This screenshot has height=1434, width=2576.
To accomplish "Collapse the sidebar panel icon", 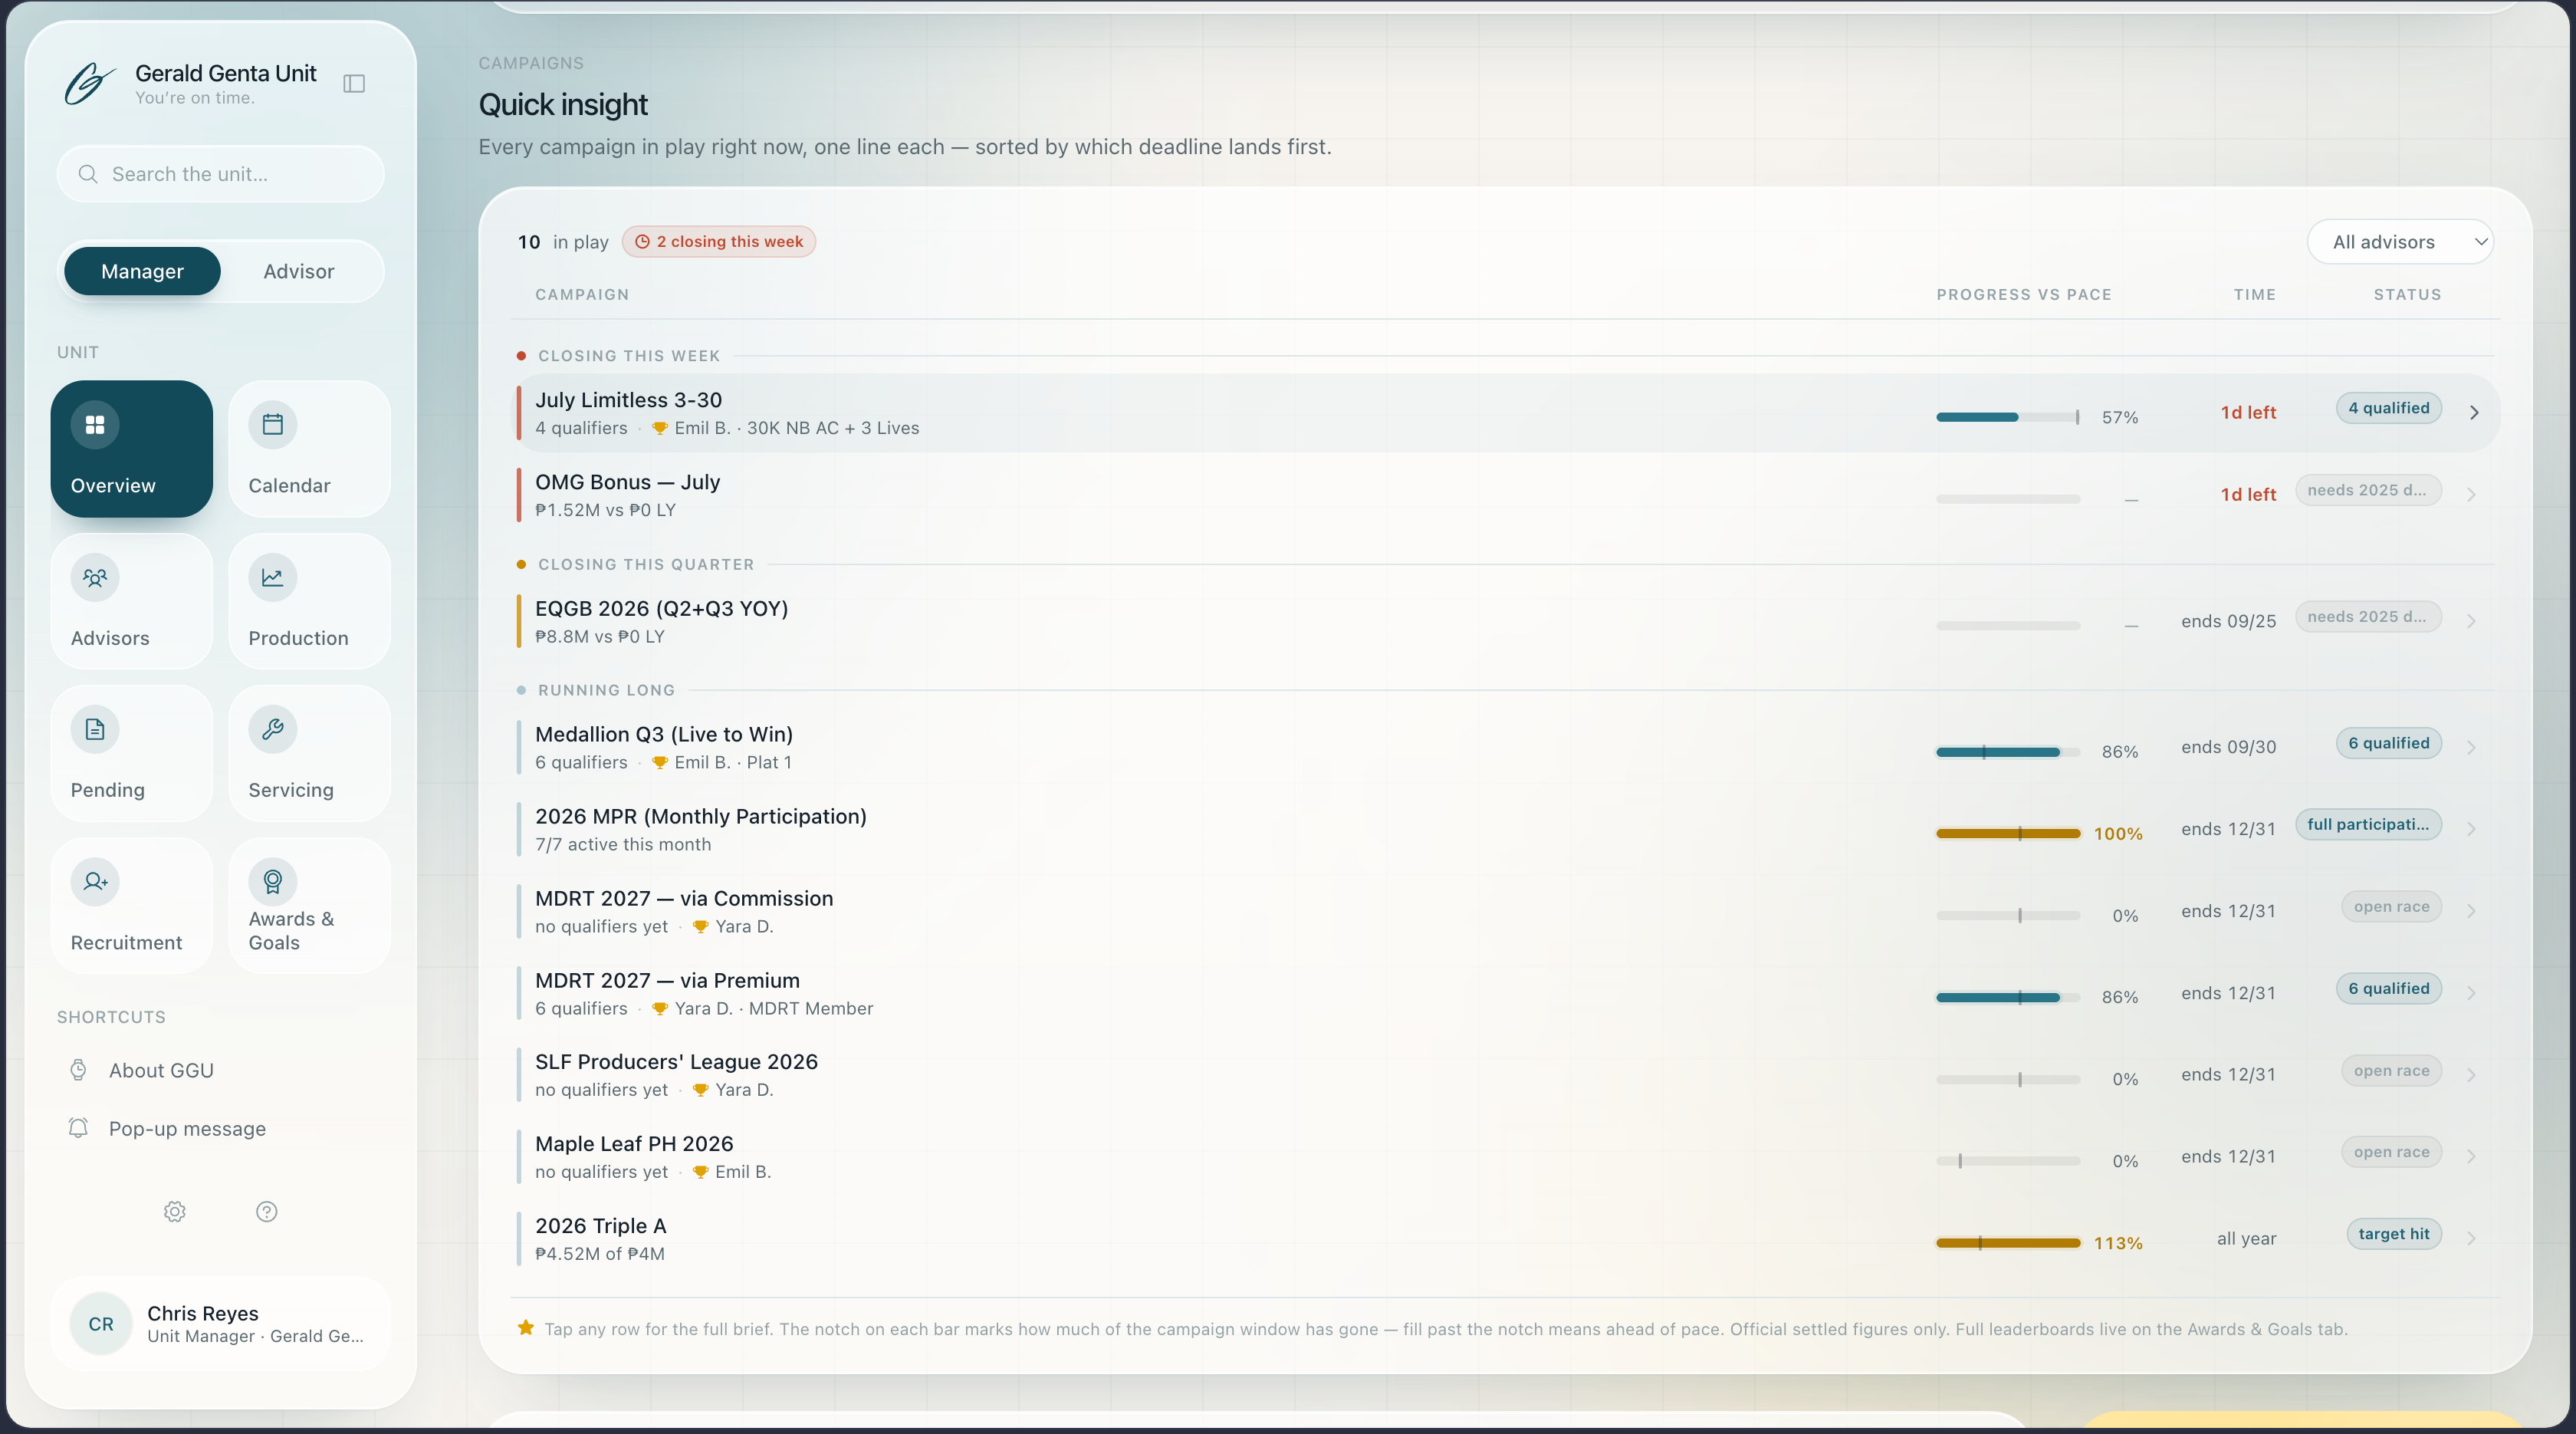I will (x=354, y=83).
